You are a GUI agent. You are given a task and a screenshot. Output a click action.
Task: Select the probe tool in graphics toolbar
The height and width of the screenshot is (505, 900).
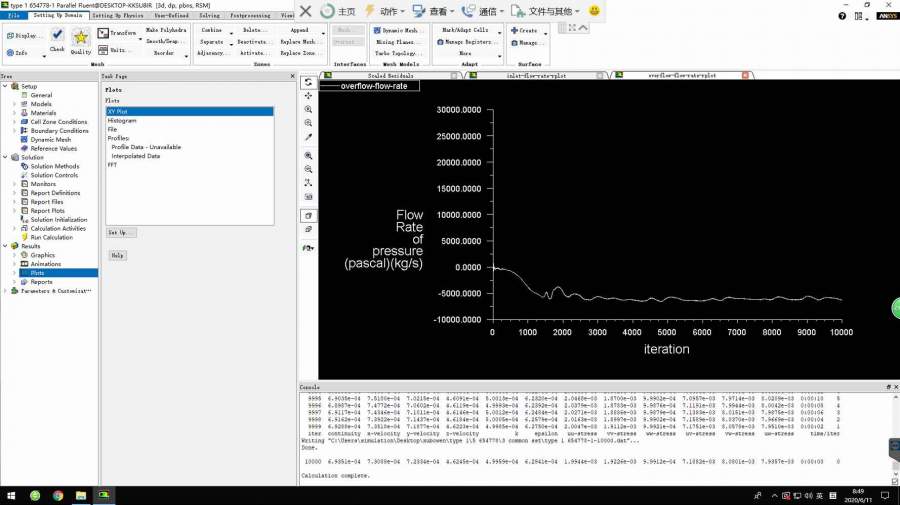coord(309,137)
